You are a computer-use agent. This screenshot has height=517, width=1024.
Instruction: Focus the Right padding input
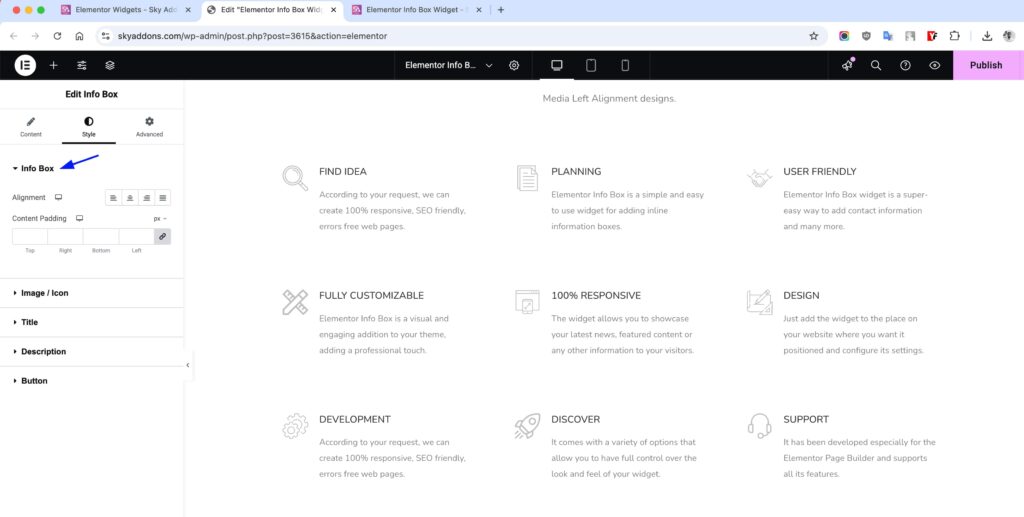[x=65, y=236]
